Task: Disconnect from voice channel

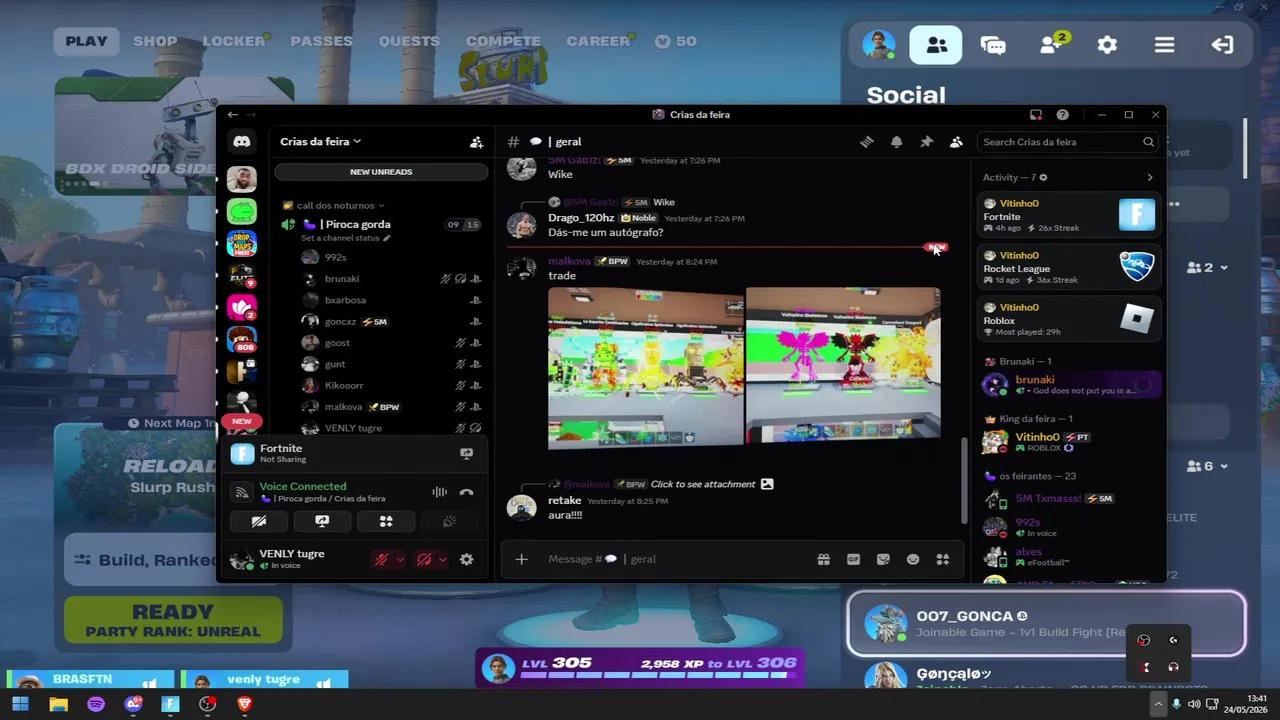Action: 466,492
